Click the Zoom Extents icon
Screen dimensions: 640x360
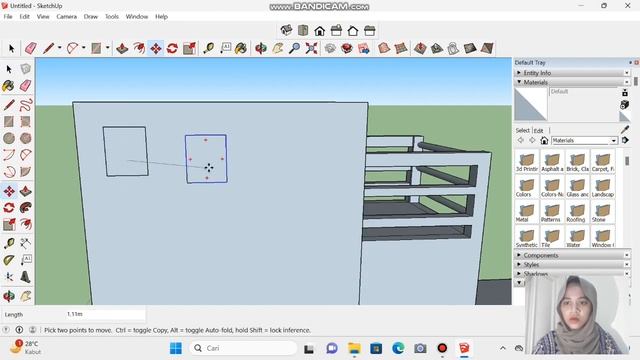[x=311, y=48]
